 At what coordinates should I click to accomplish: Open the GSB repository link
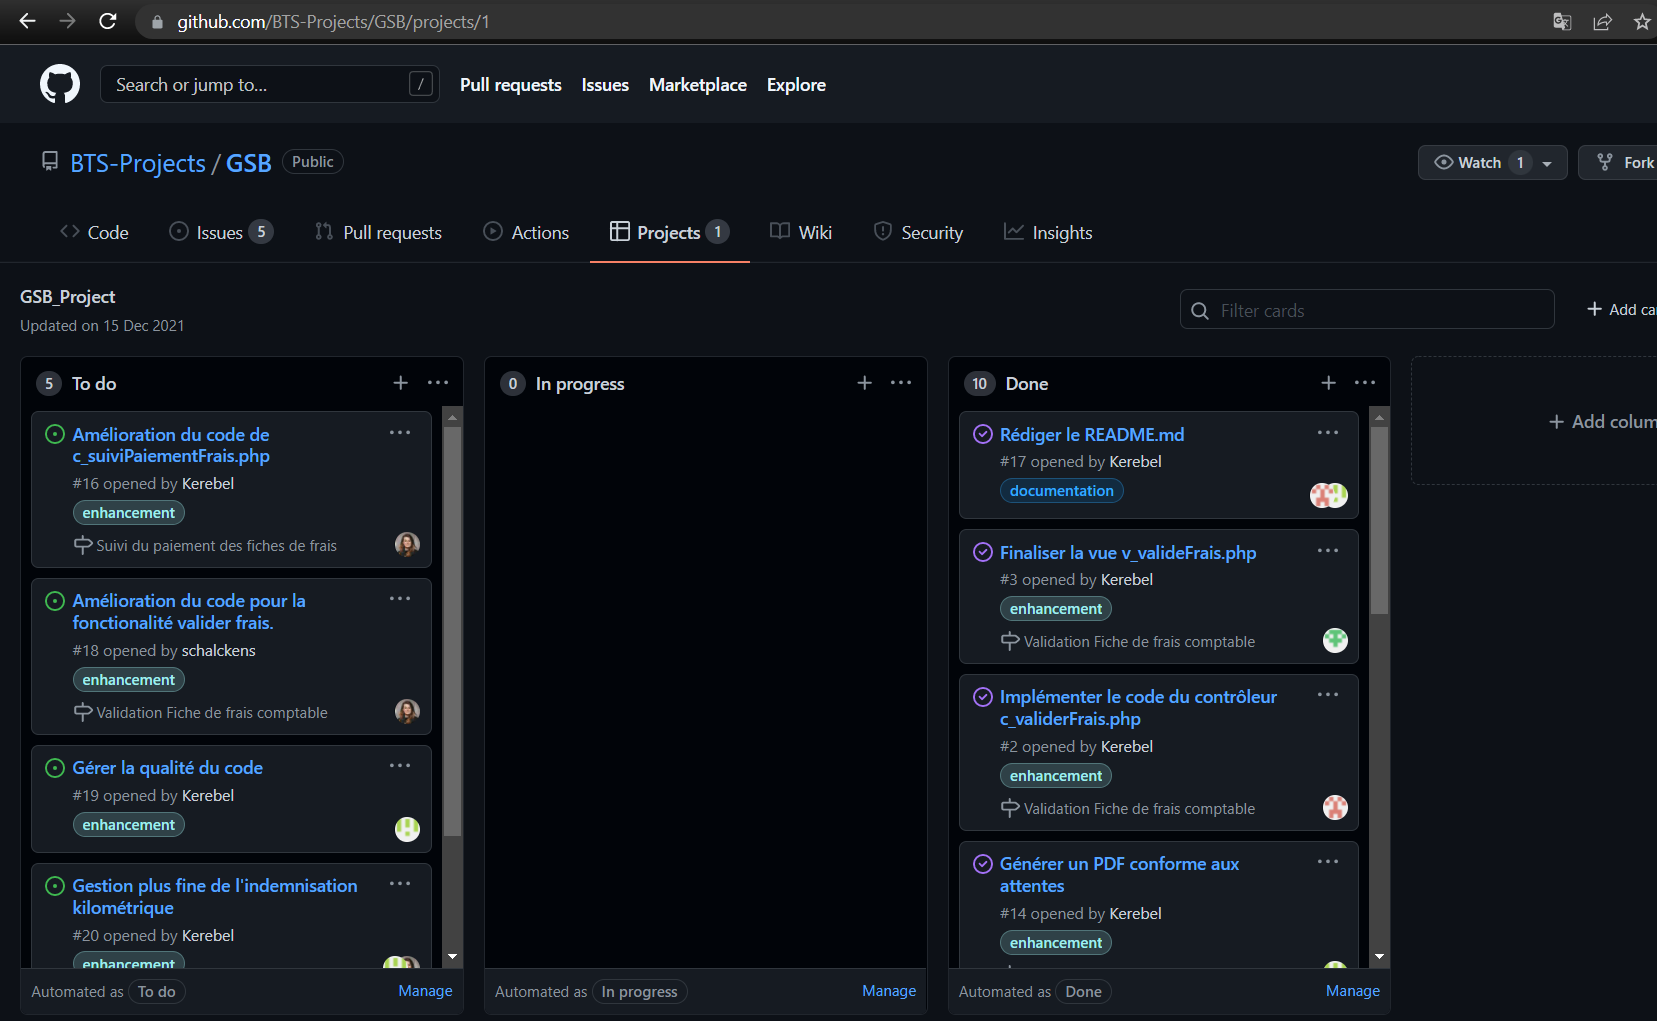[249, 163]
